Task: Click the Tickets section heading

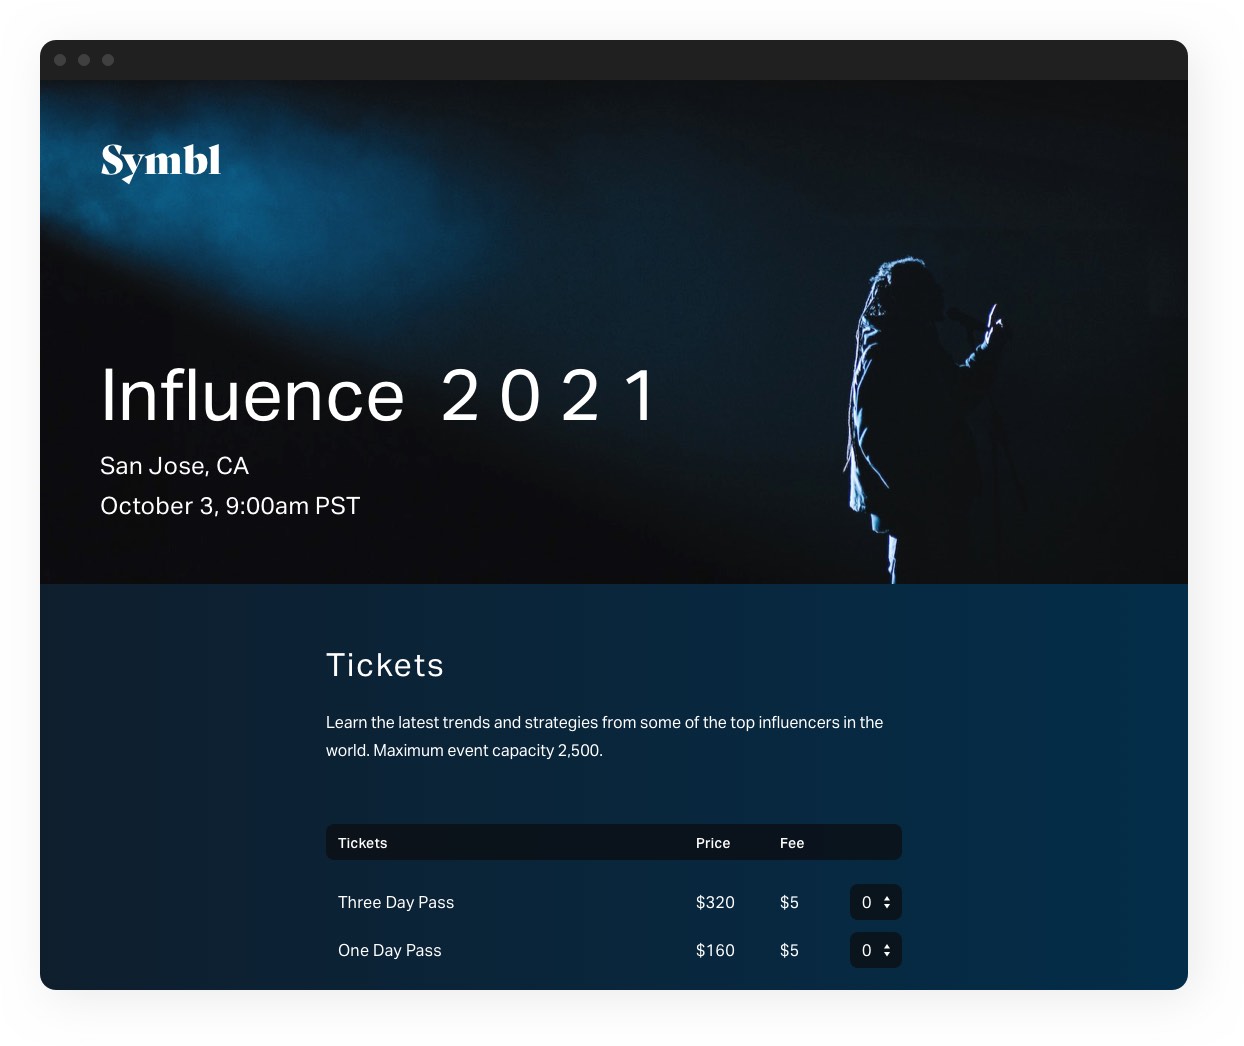Action: click(x=385, y=664)
